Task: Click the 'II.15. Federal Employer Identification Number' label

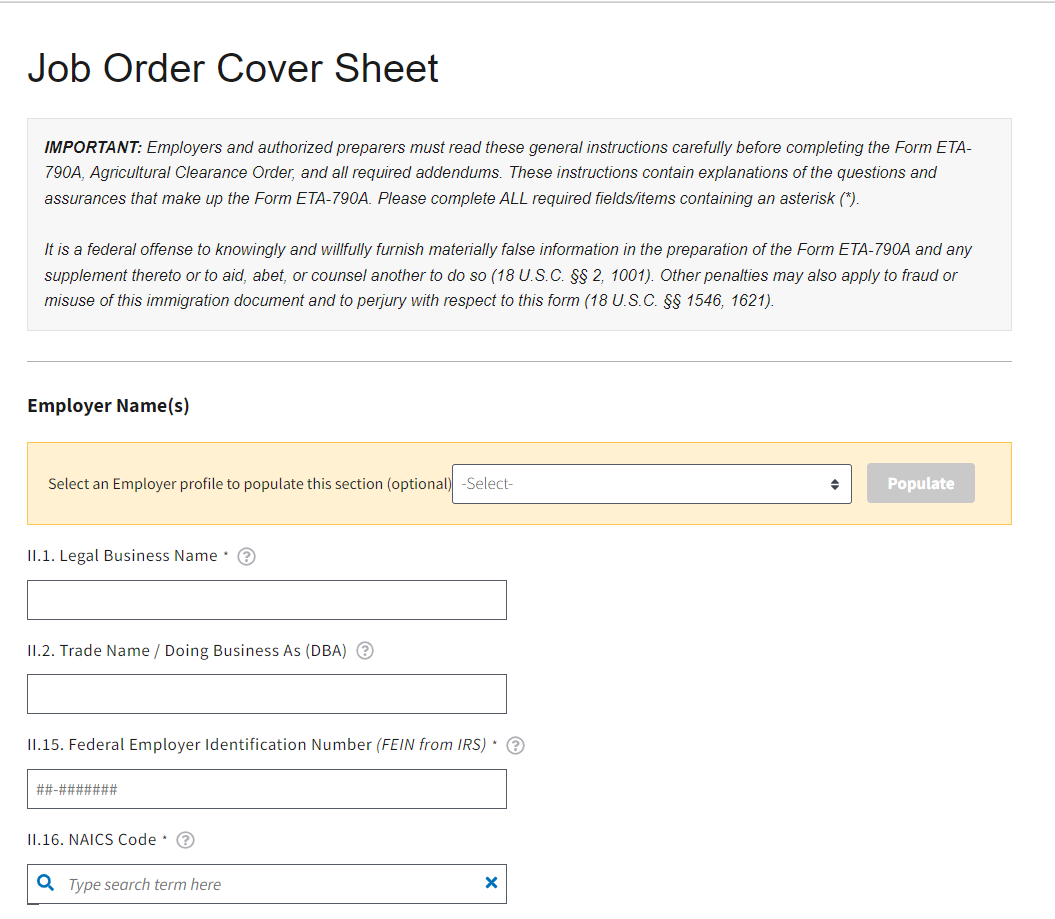Action: click(257, 745)
